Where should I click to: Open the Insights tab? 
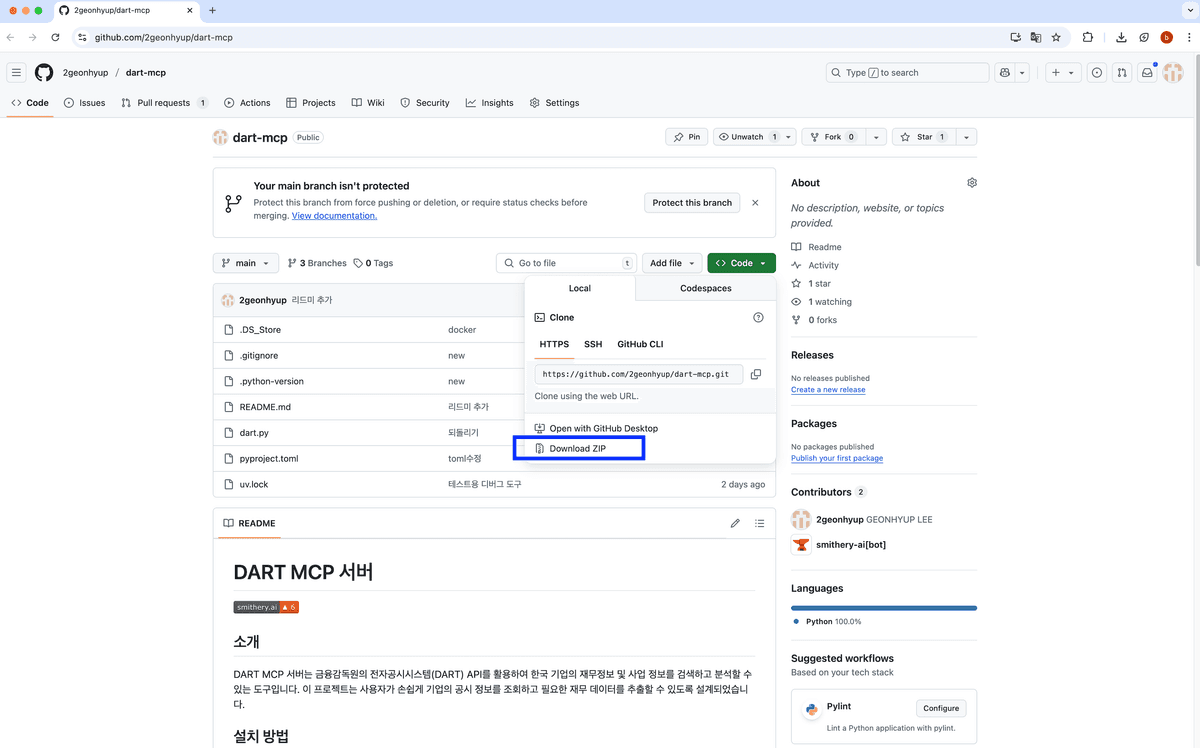coord(490,103)
